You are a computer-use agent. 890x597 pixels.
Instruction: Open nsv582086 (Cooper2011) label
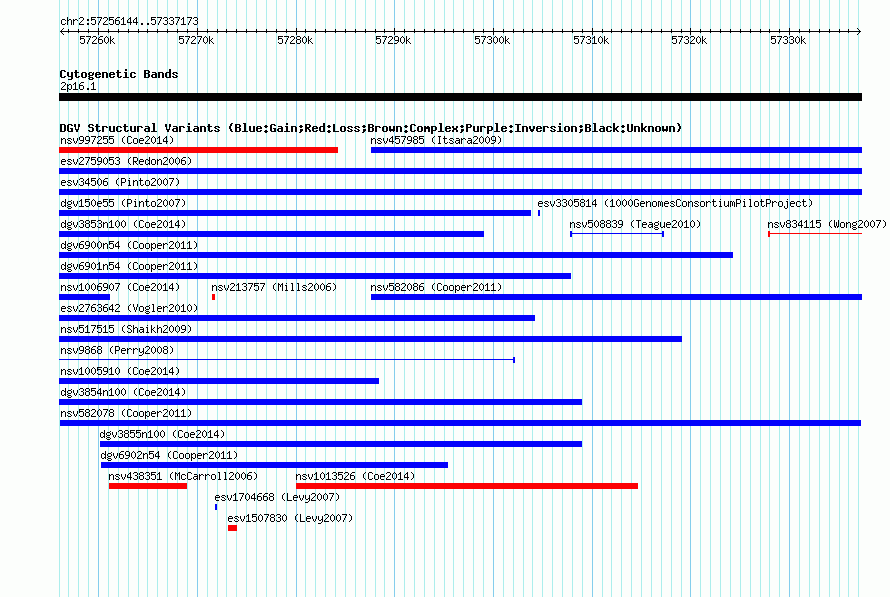click(436, 287)
